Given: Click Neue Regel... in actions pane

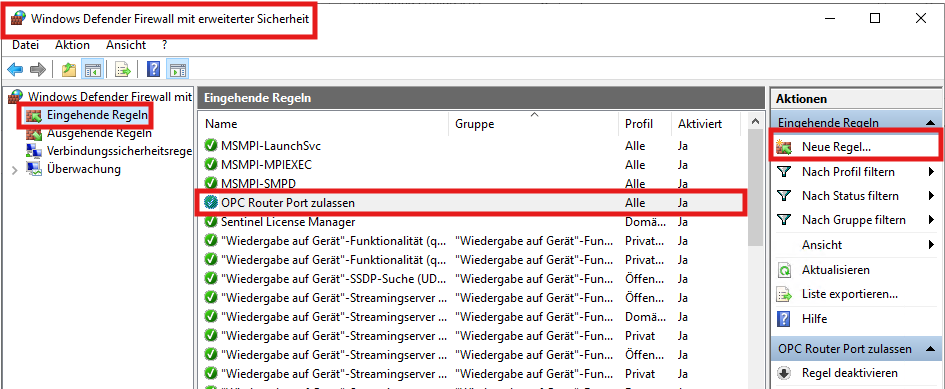Looking at the screenshot, I should [836, 147].
